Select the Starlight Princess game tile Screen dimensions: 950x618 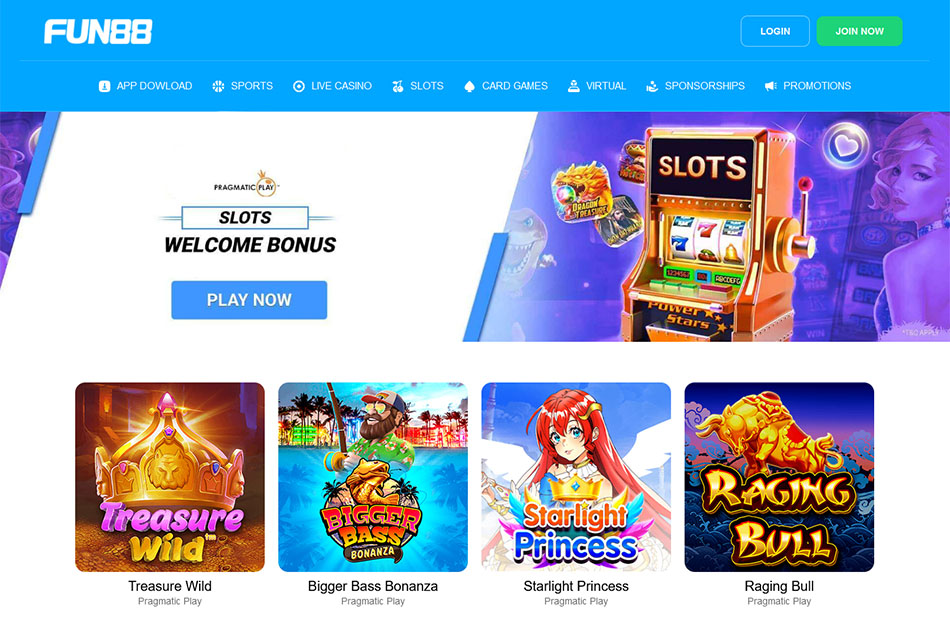(576, 477)
